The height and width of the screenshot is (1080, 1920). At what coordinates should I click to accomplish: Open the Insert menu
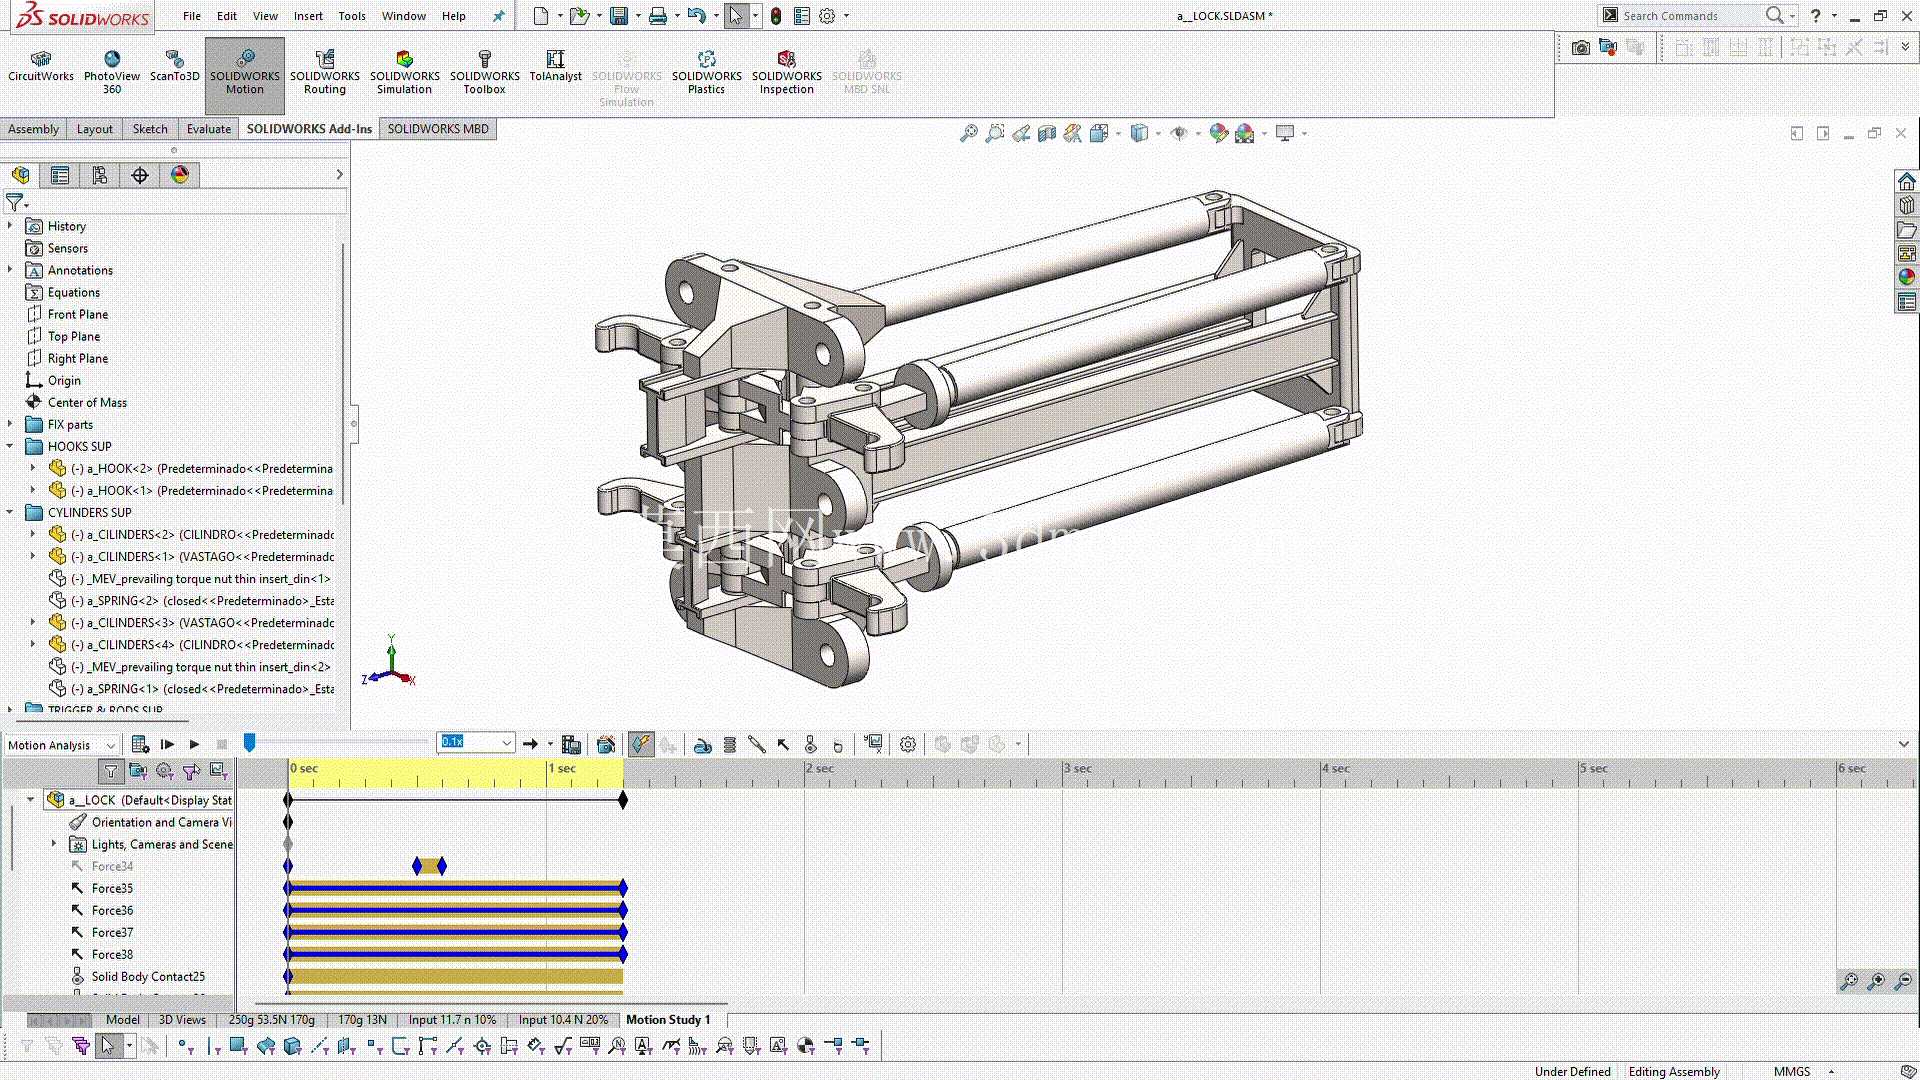coord(308,16)
